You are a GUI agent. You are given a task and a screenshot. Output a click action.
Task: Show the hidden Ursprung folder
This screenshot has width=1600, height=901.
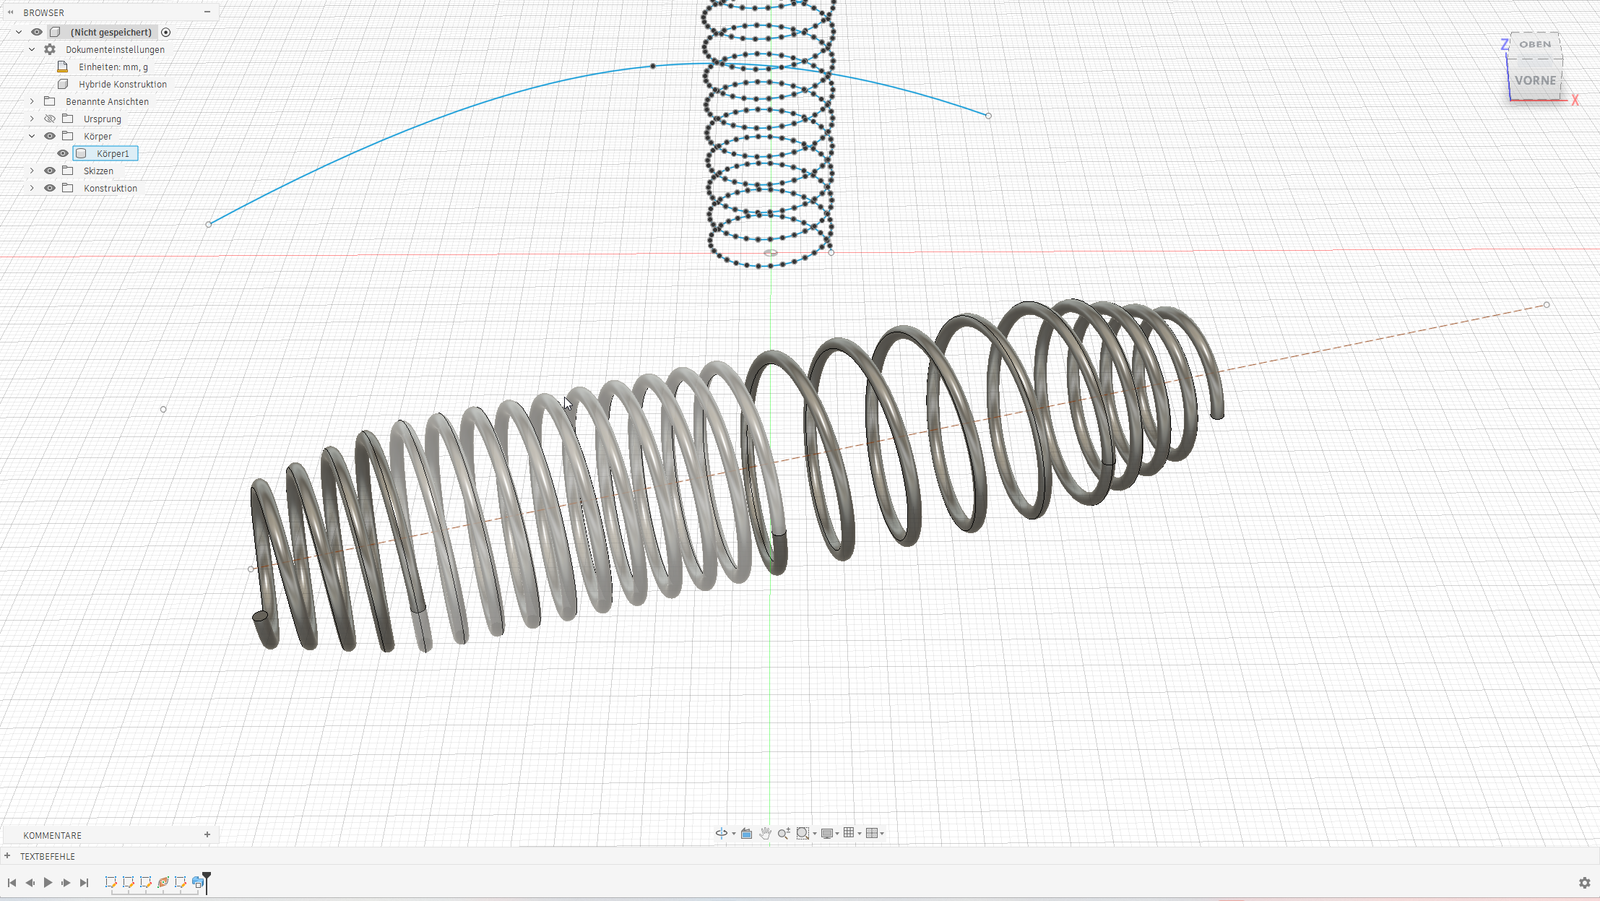point(50,119)
